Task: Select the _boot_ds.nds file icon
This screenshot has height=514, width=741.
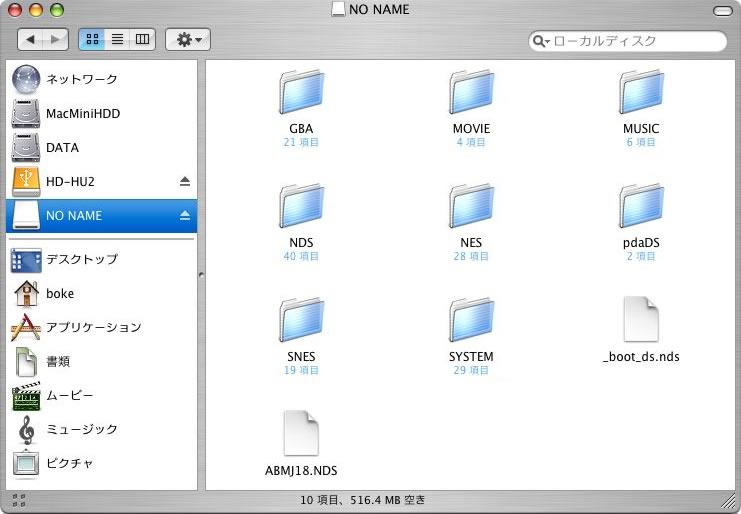Action: [x=641, y=319]
